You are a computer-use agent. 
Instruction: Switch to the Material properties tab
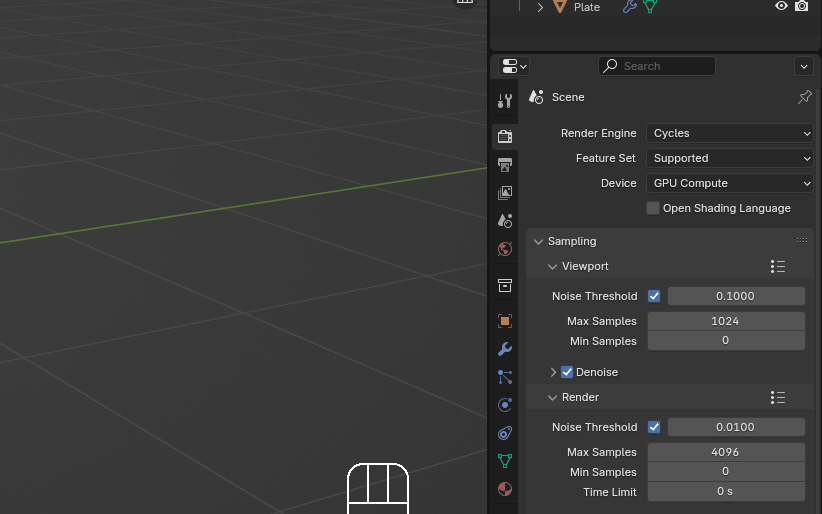[505, 489]
